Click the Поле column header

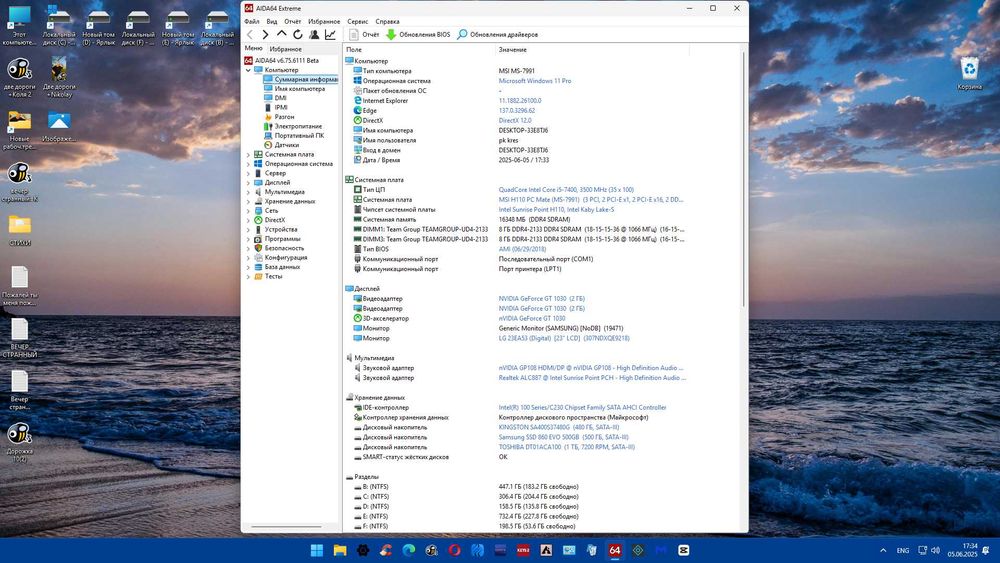click(x=354, y=50)
